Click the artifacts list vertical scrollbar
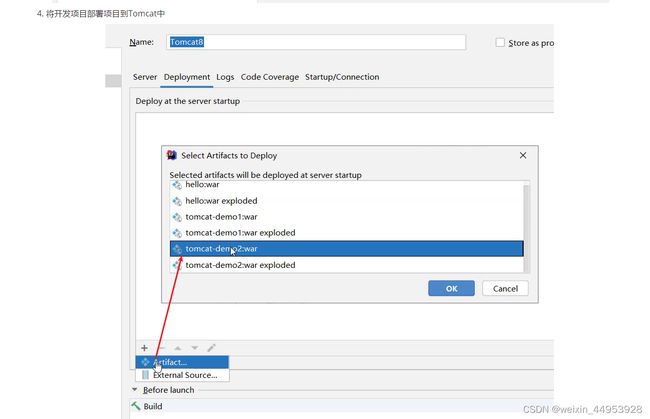This screenshot has width=650, height=419. [x=526, y=227]
